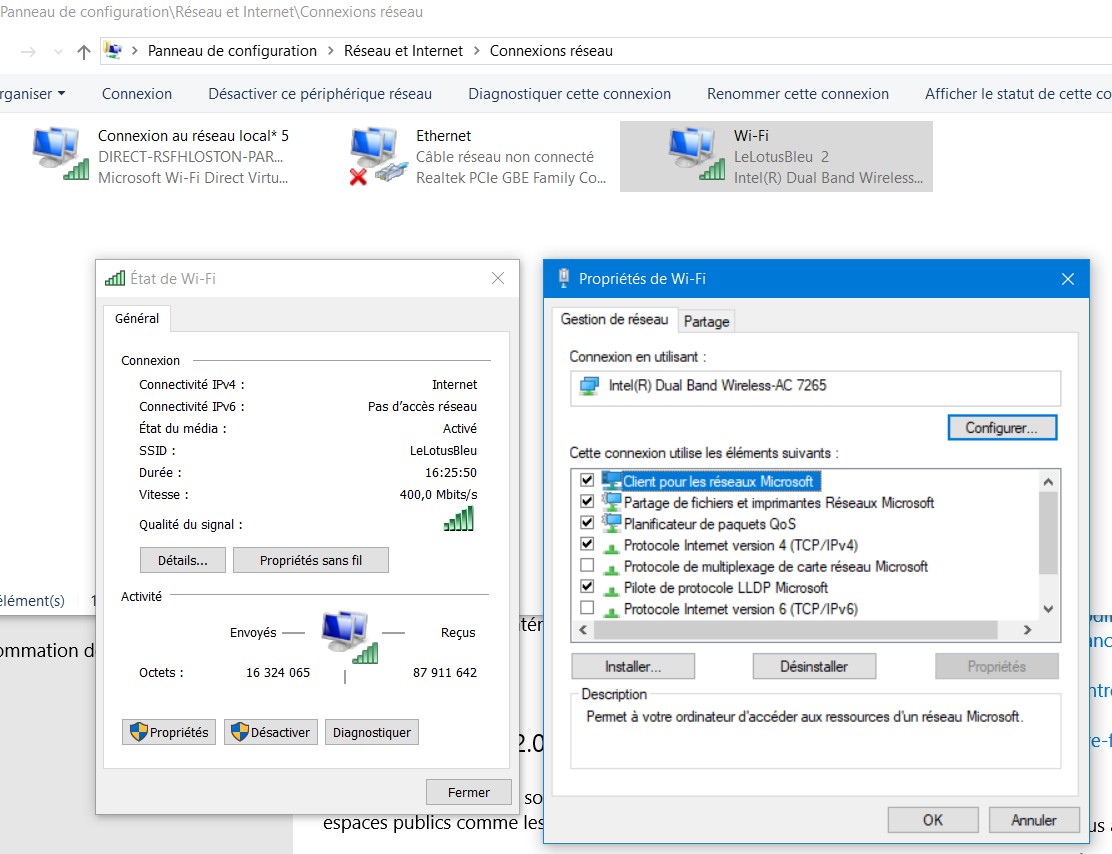Click the back arrow in address bar
The width and height of the screenshot is (1112, 854).
click(x=29, y=51)
